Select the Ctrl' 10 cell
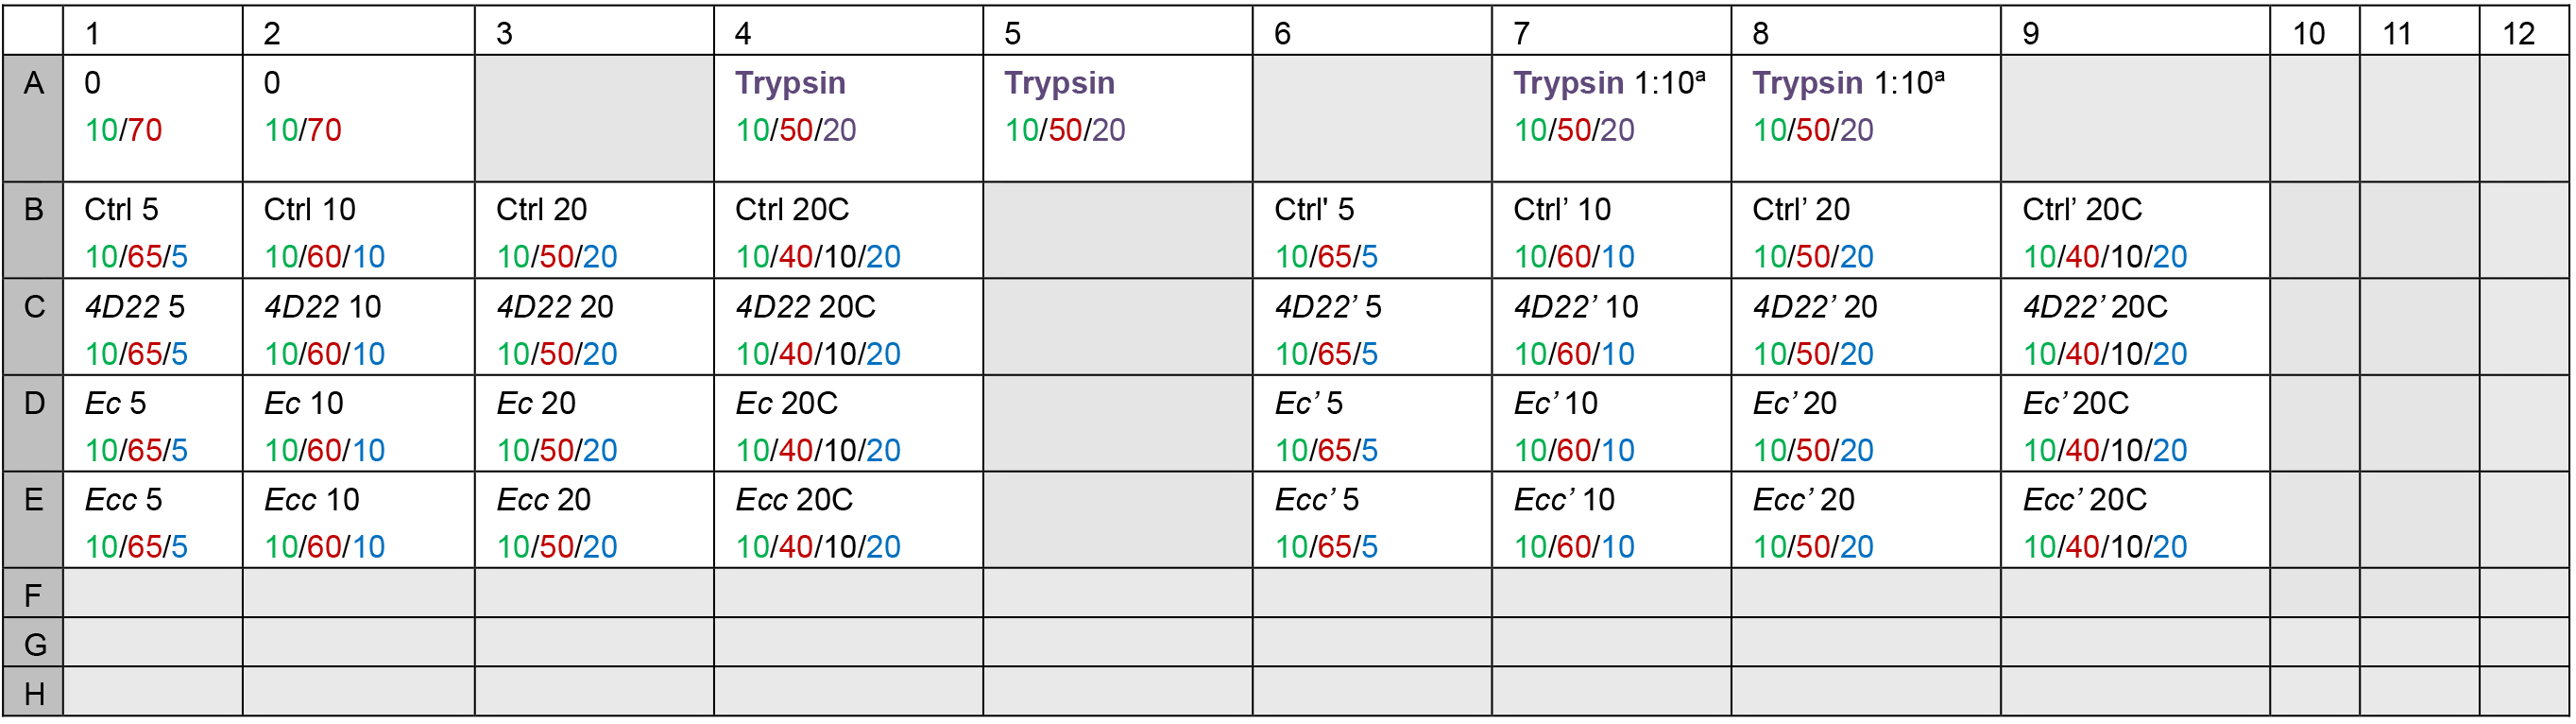This screenshot has width=2576, height=724. (1612, 230)
